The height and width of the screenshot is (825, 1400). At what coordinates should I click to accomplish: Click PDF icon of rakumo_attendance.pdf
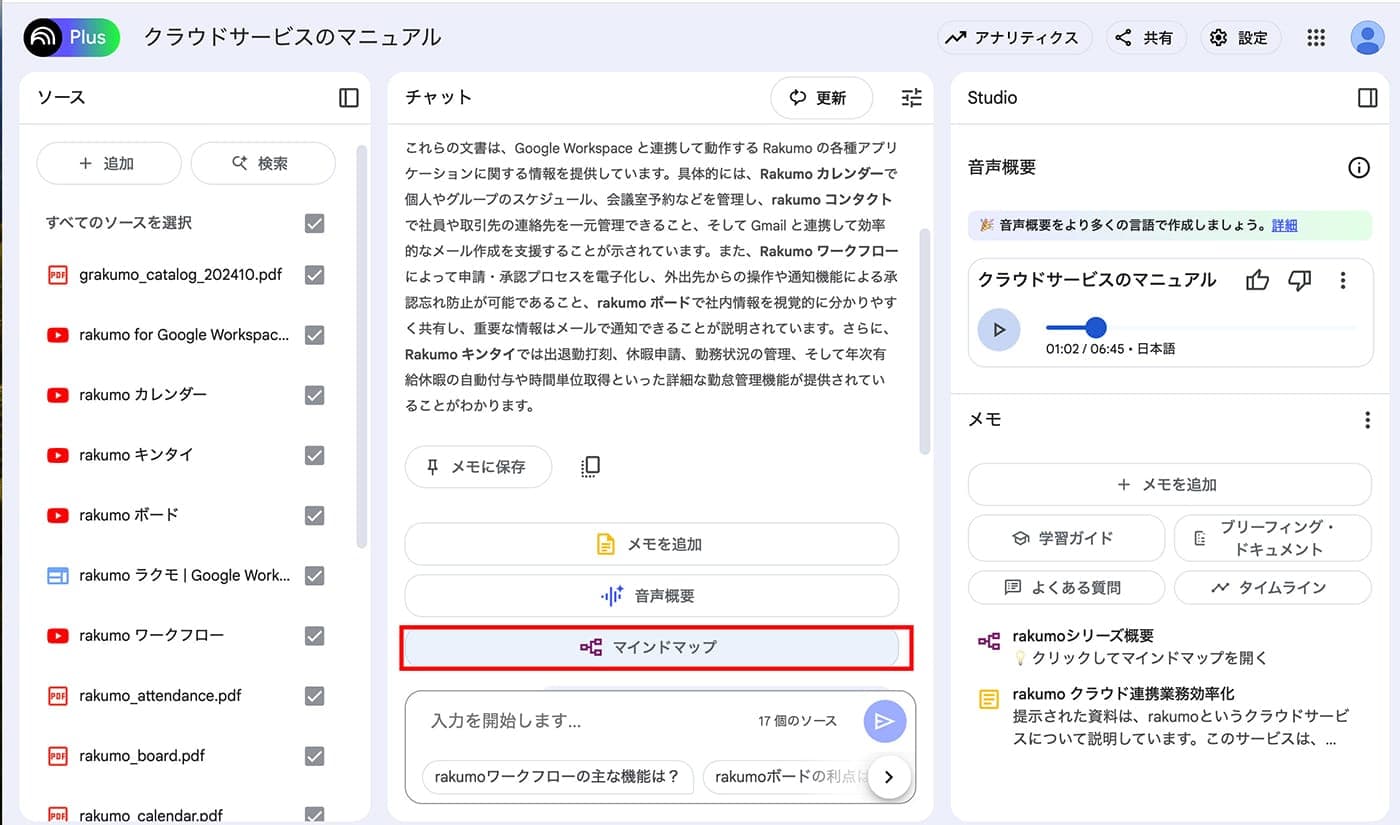[x=58, y=695]
